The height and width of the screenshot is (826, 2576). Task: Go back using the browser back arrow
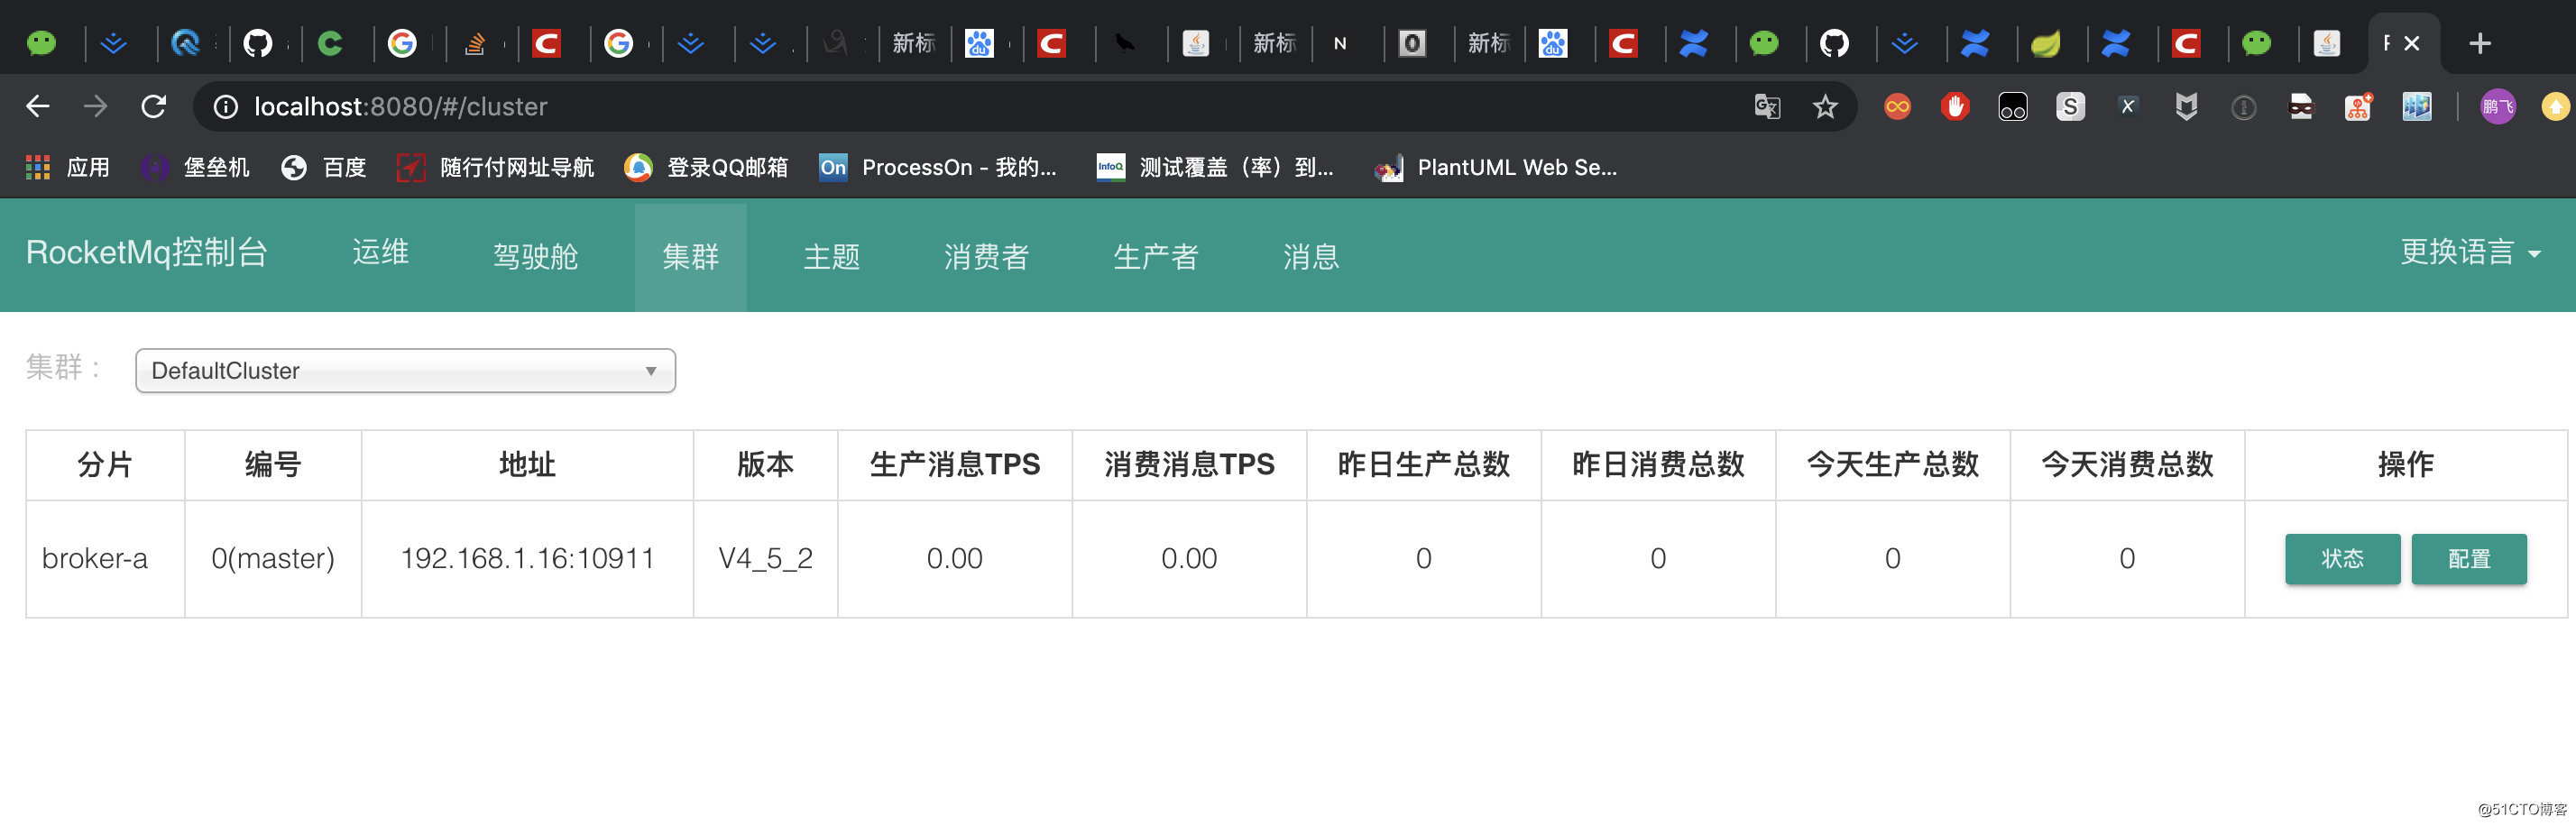coord(37,106)
